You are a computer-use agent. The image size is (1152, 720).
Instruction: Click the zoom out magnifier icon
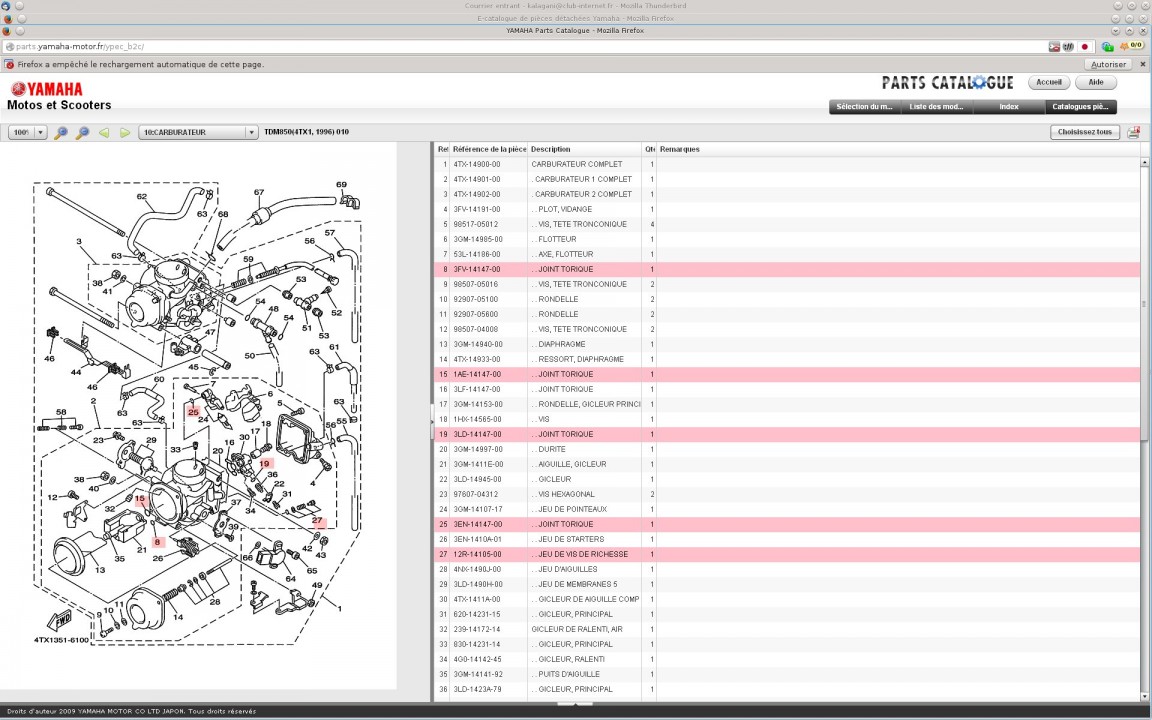tap(82, 132)
